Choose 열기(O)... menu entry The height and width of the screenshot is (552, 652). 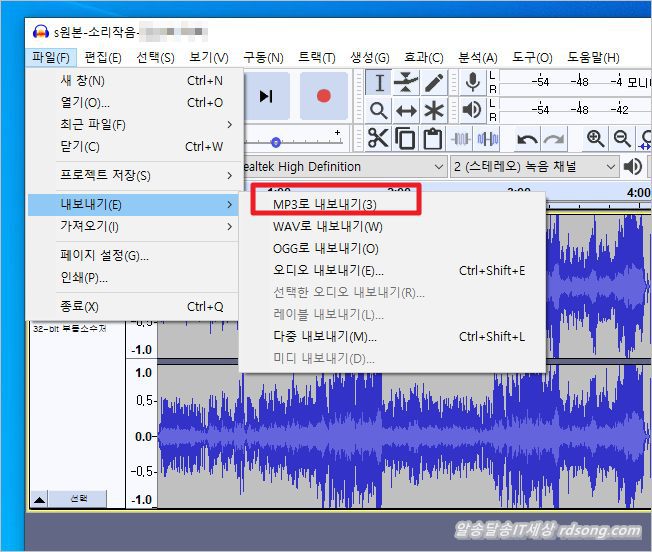[x=133, y=103]
